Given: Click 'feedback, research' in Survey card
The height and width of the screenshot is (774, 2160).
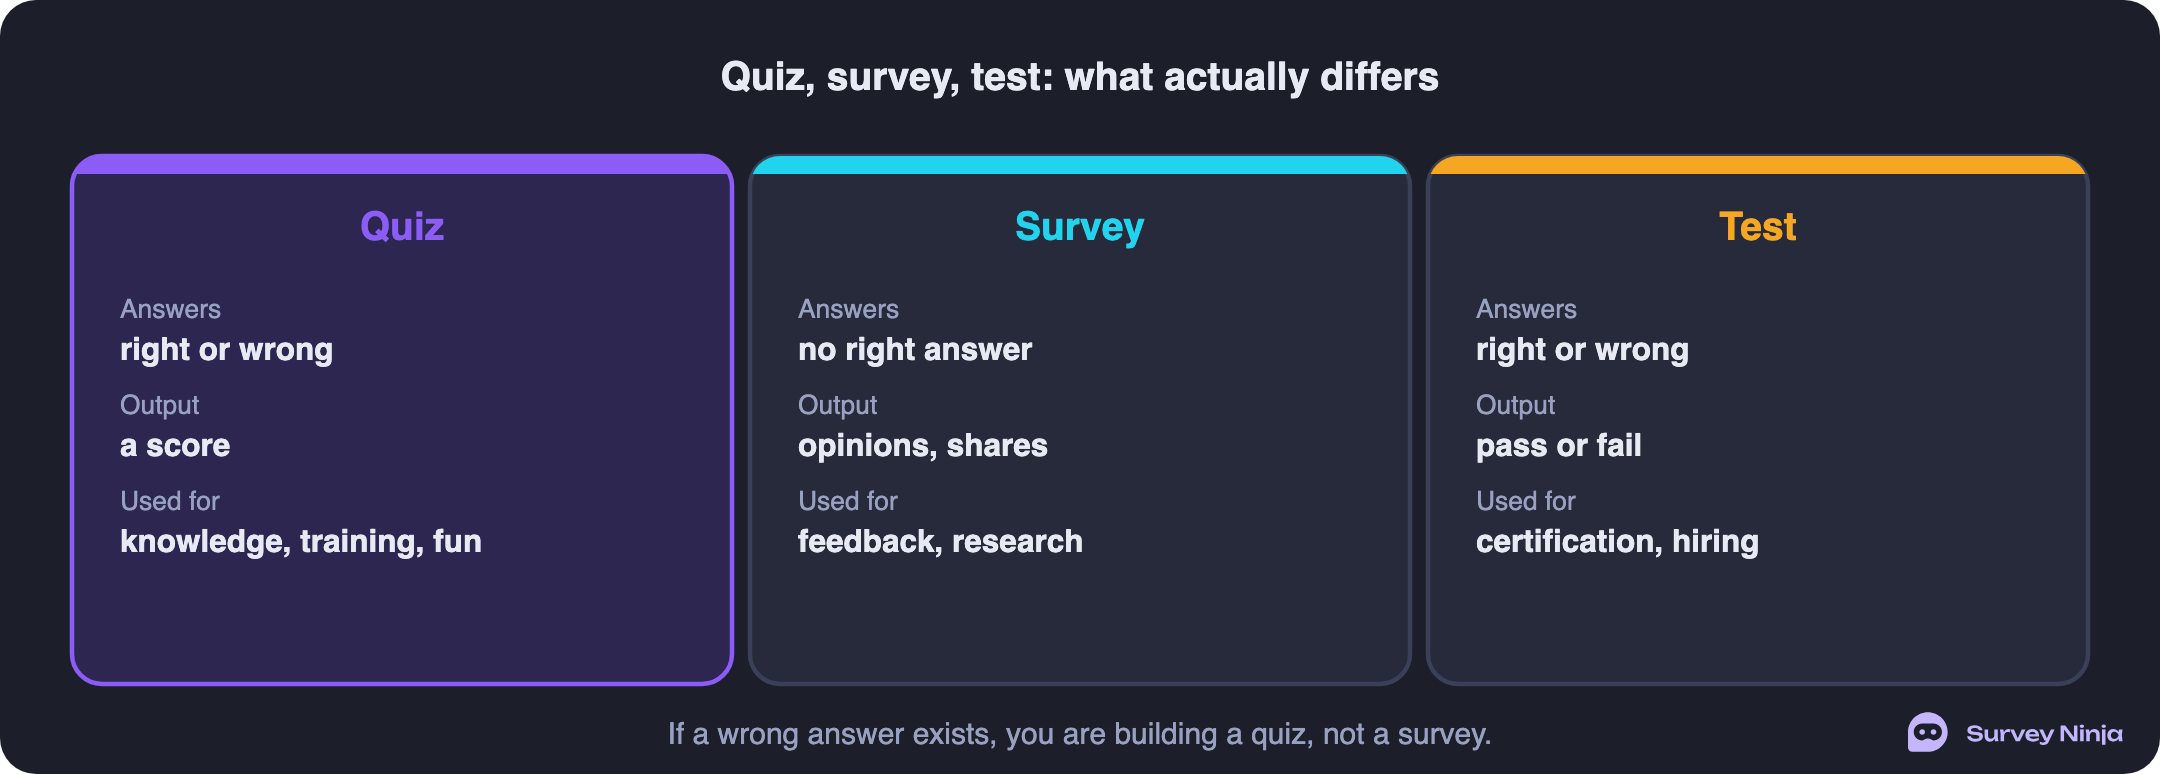Looking at the screenshot, I should pos(940,542).
